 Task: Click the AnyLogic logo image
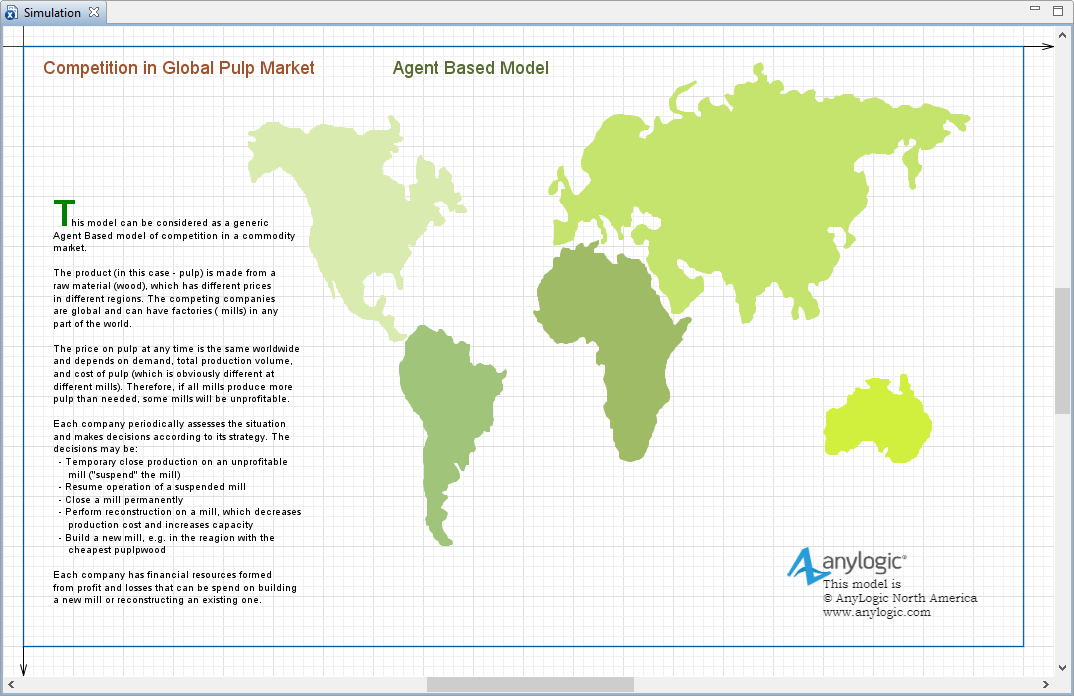(847, 565)
